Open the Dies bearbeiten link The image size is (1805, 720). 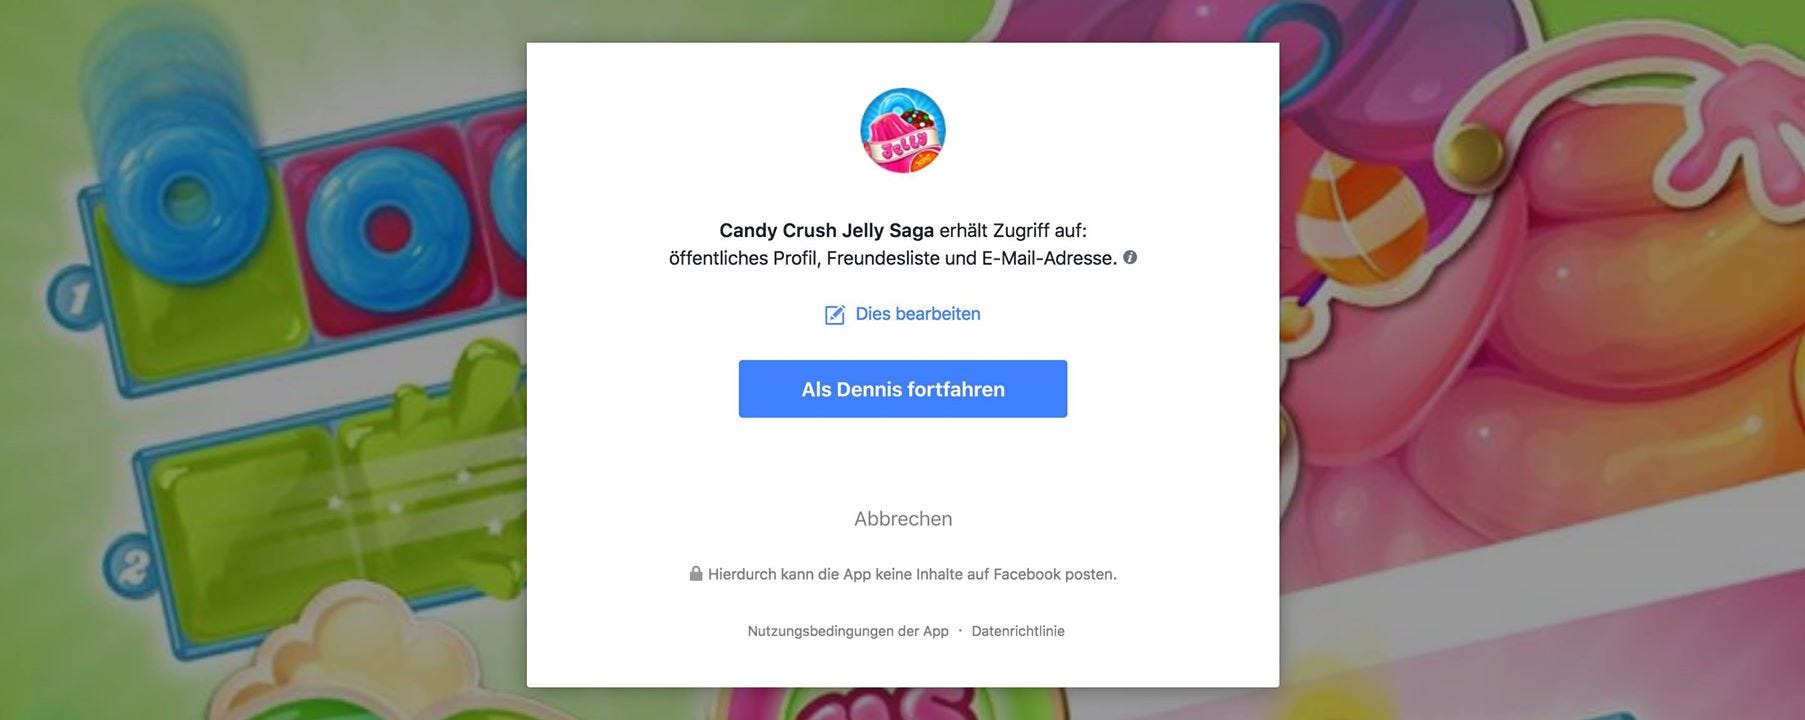coord(917,314)
